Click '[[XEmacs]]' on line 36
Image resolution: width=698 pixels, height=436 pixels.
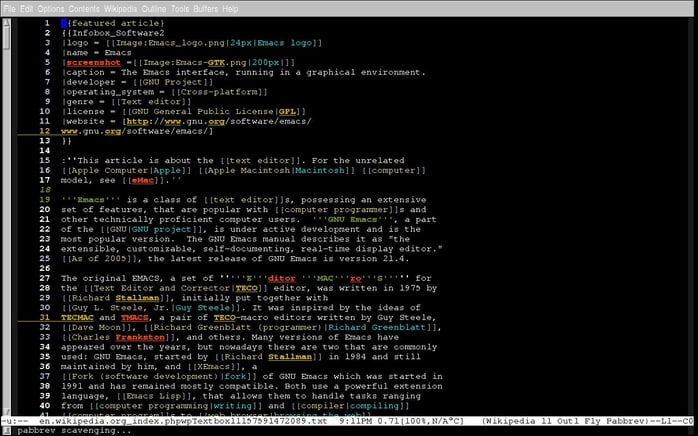[x=216, y=366]
